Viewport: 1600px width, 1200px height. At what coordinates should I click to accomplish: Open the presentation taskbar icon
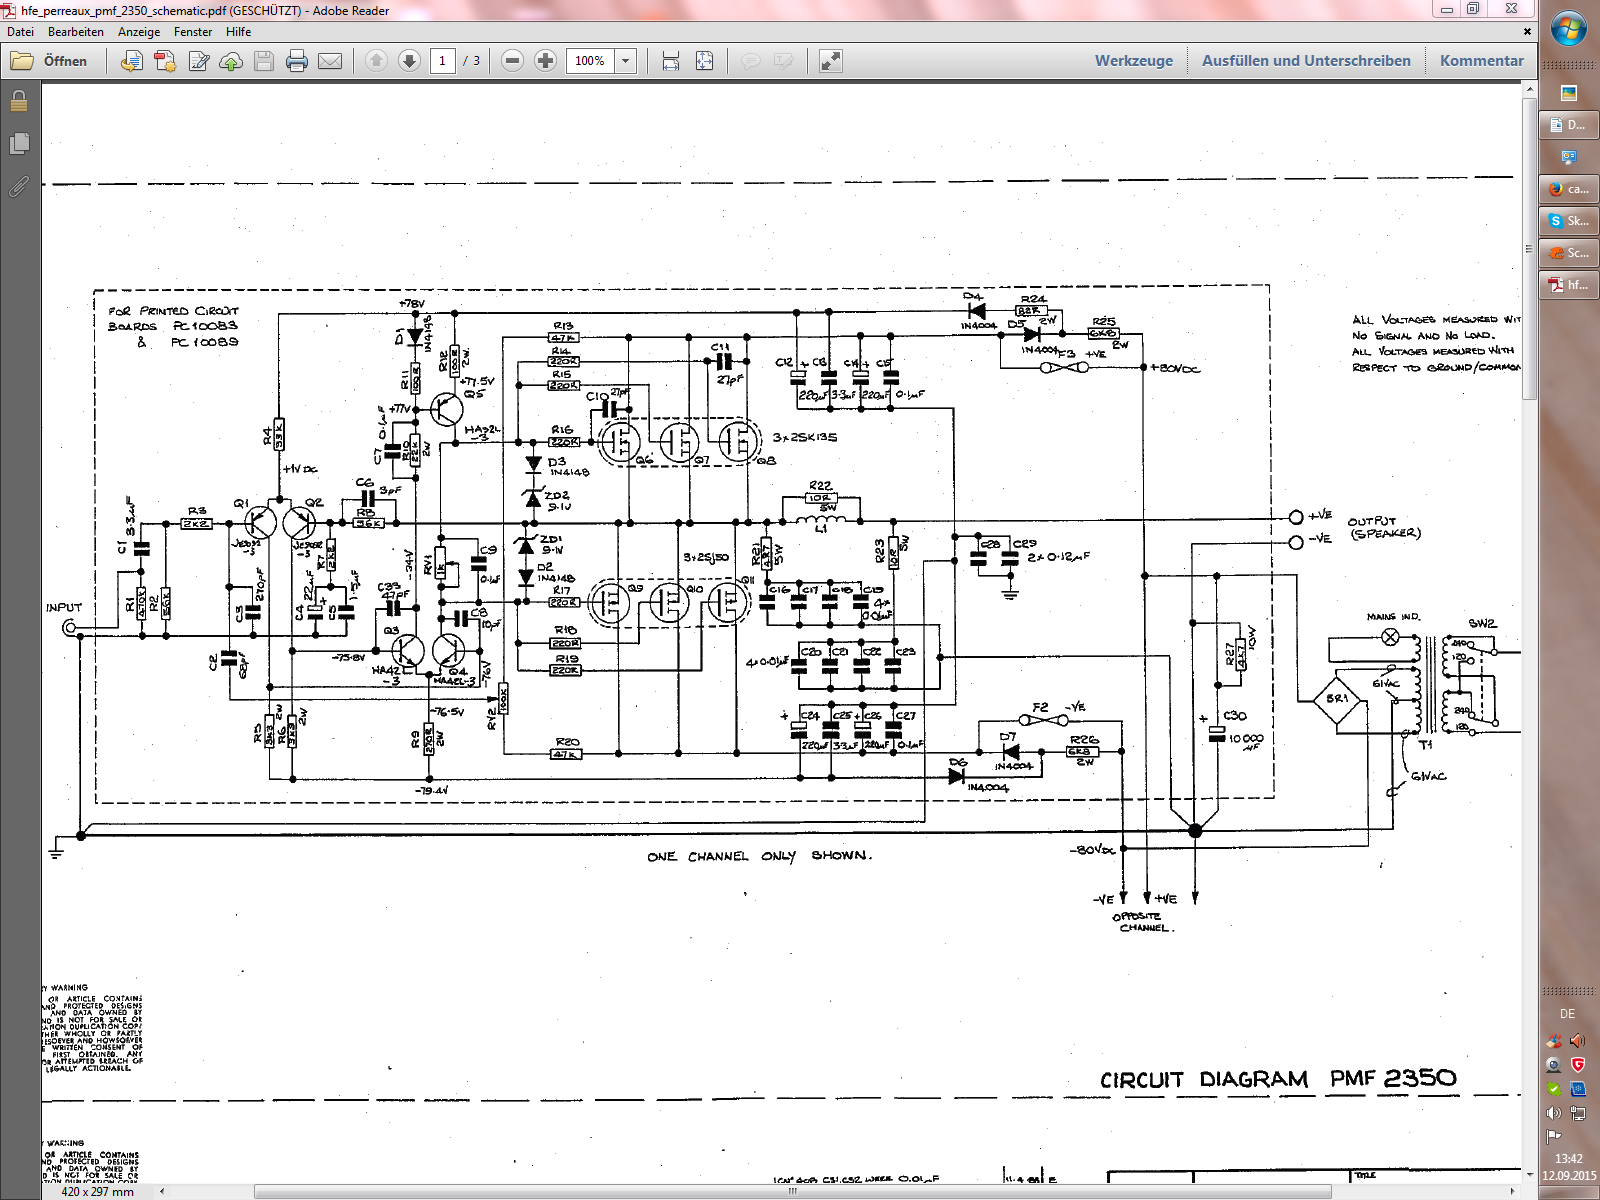(1569, 157)
